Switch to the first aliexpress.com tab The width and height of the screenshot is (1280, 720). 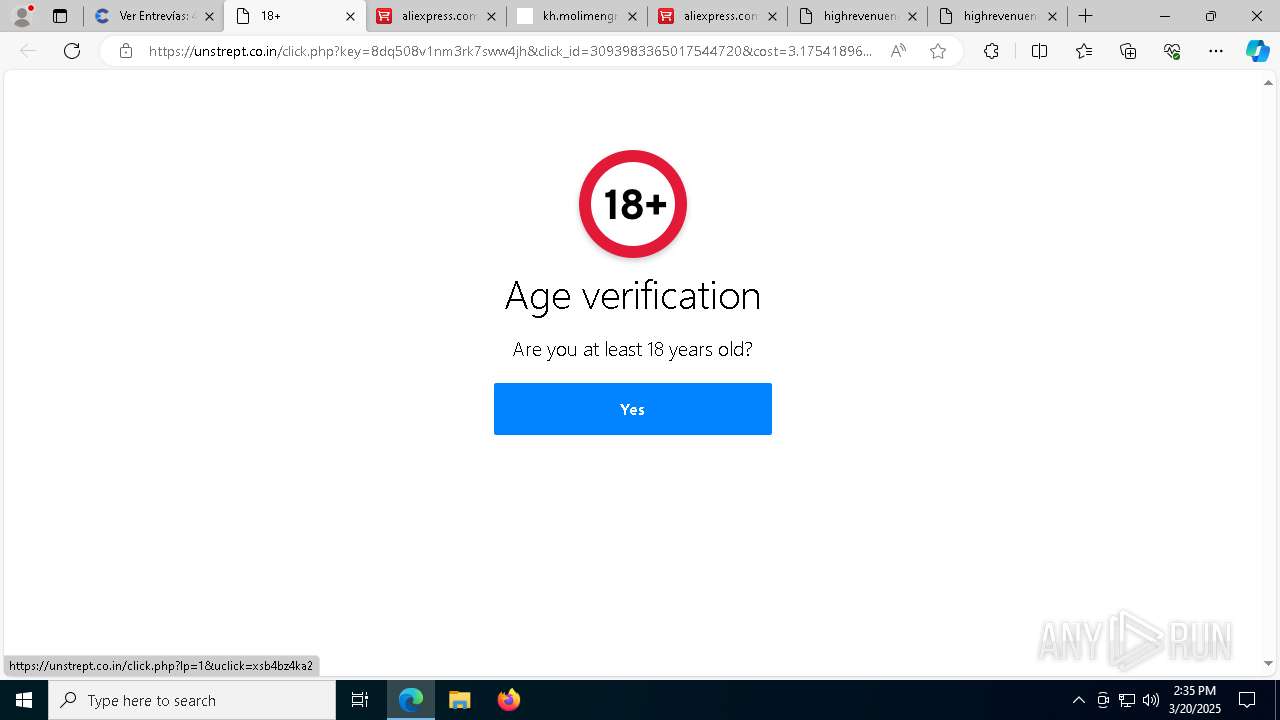436,16
